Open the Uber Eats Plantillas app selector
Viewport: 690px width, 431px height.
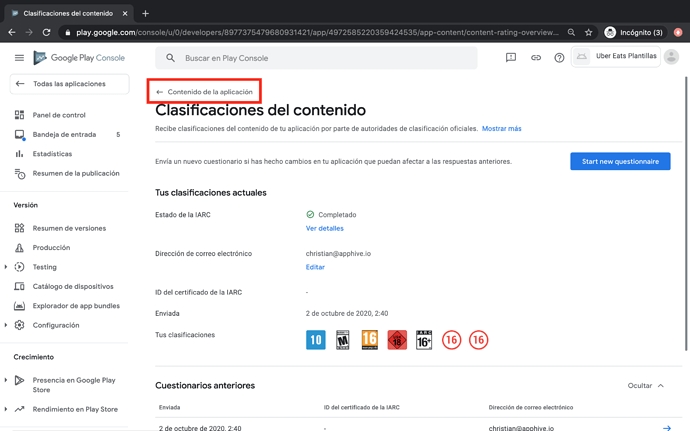(x=616, y=57)
